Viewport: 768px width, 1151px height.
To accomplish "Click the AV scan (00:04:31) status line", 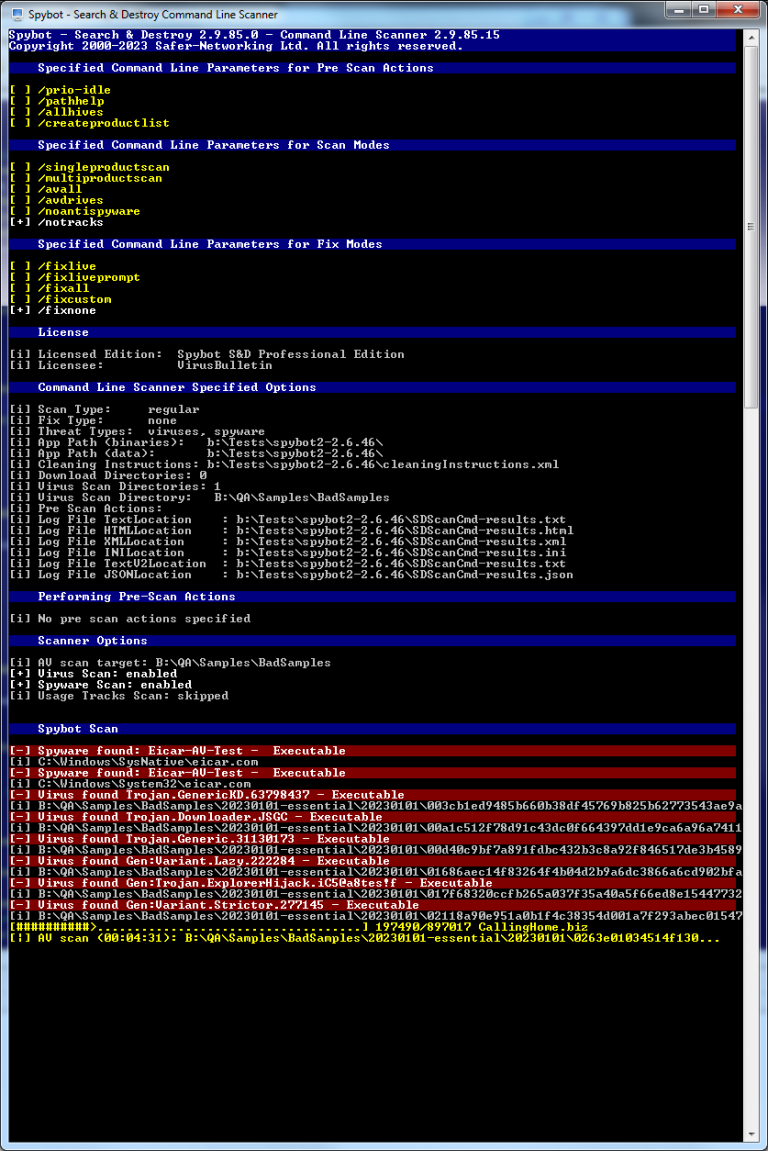I will coord(365,937).
